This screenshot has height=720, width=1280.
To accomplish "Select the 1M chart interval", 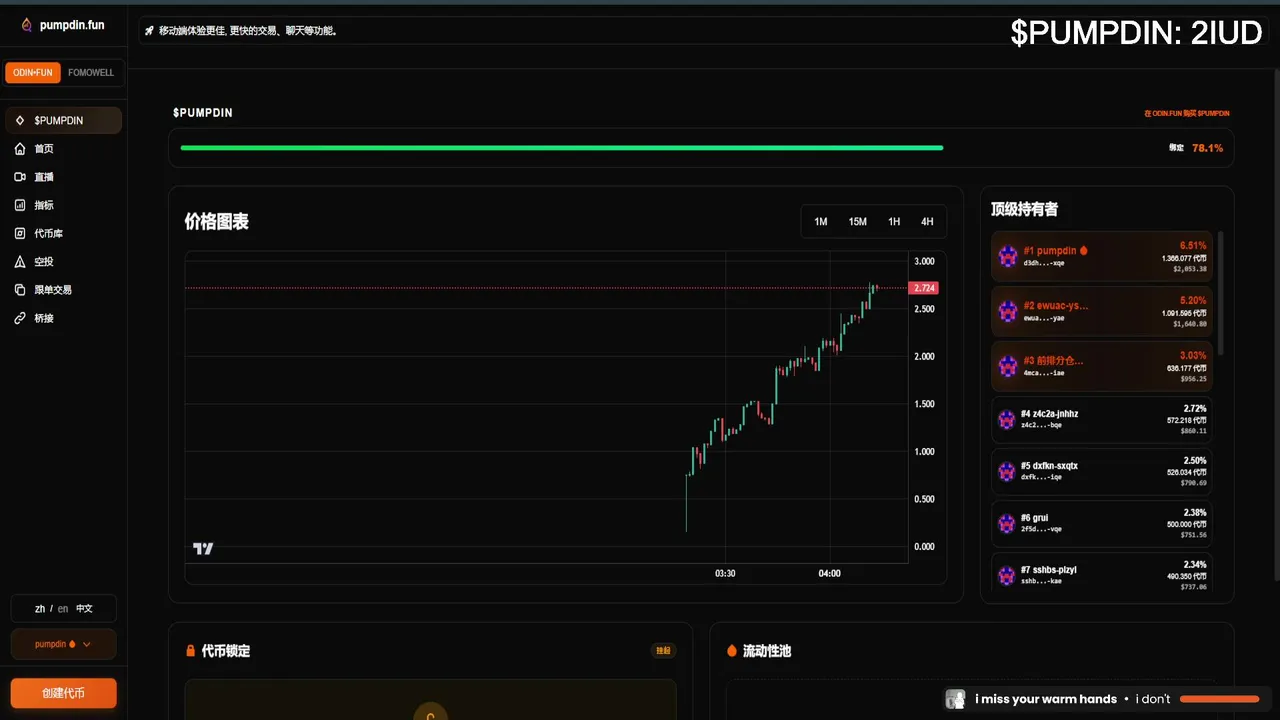I will point(821,222).
